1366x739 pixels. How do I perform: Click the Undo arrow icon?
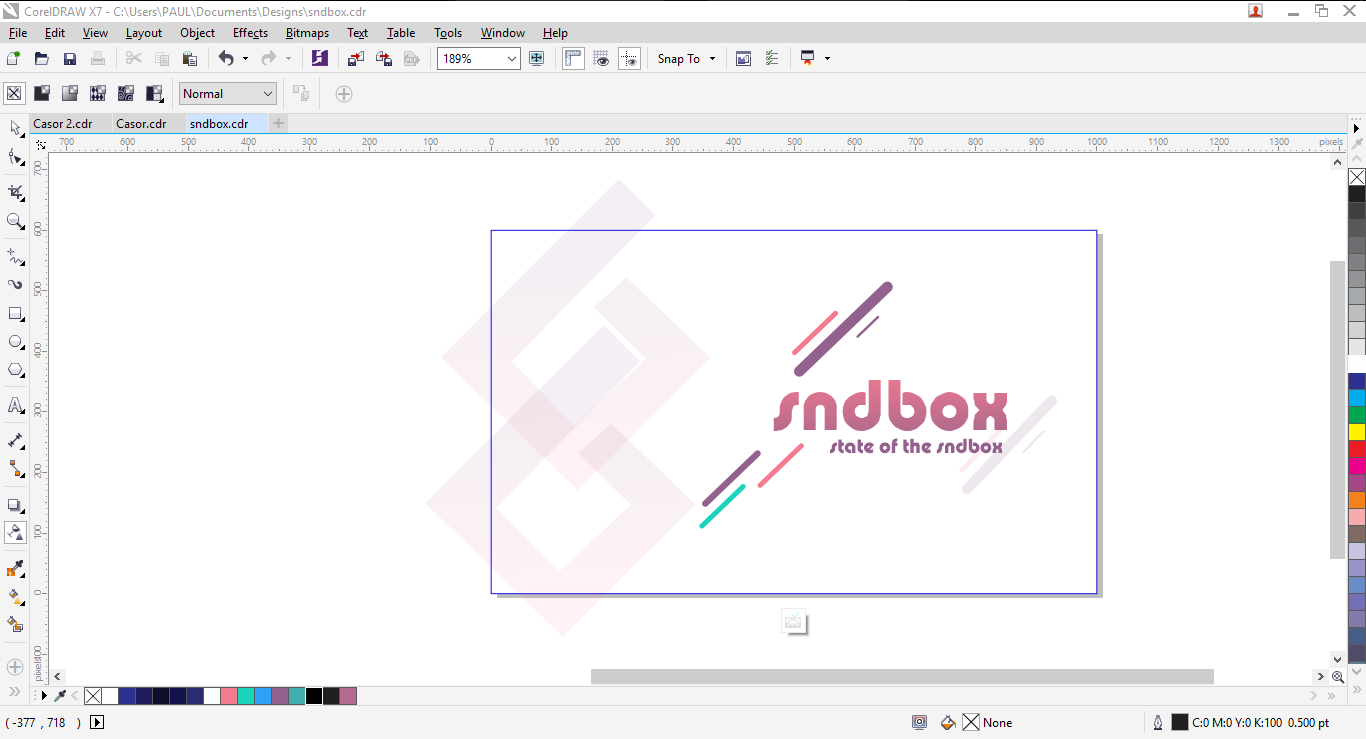point(226,59)
